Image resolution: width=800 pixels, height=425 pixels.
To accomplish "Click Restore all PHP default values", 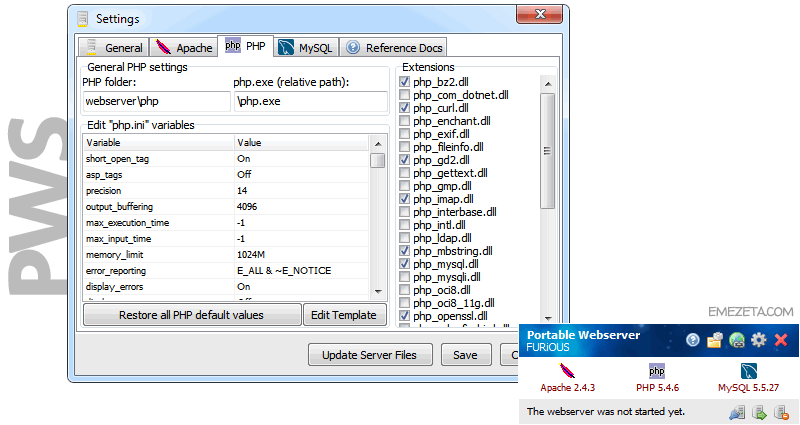I will (192, 315).
